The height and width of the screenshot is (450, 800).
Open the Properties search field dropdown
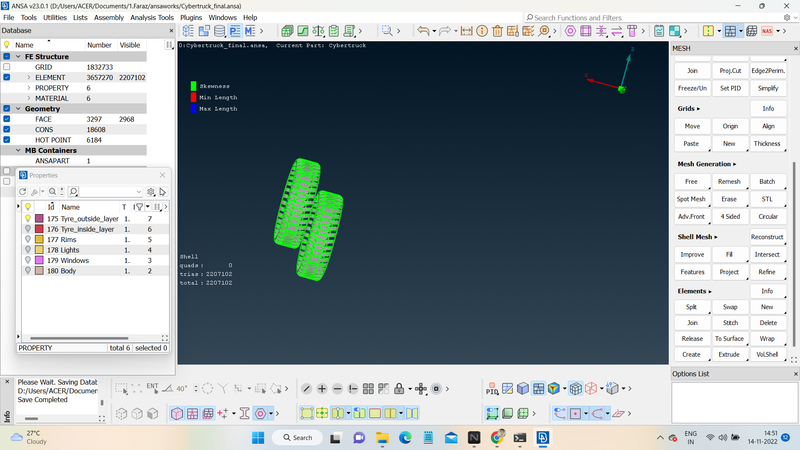coord(138,192)
